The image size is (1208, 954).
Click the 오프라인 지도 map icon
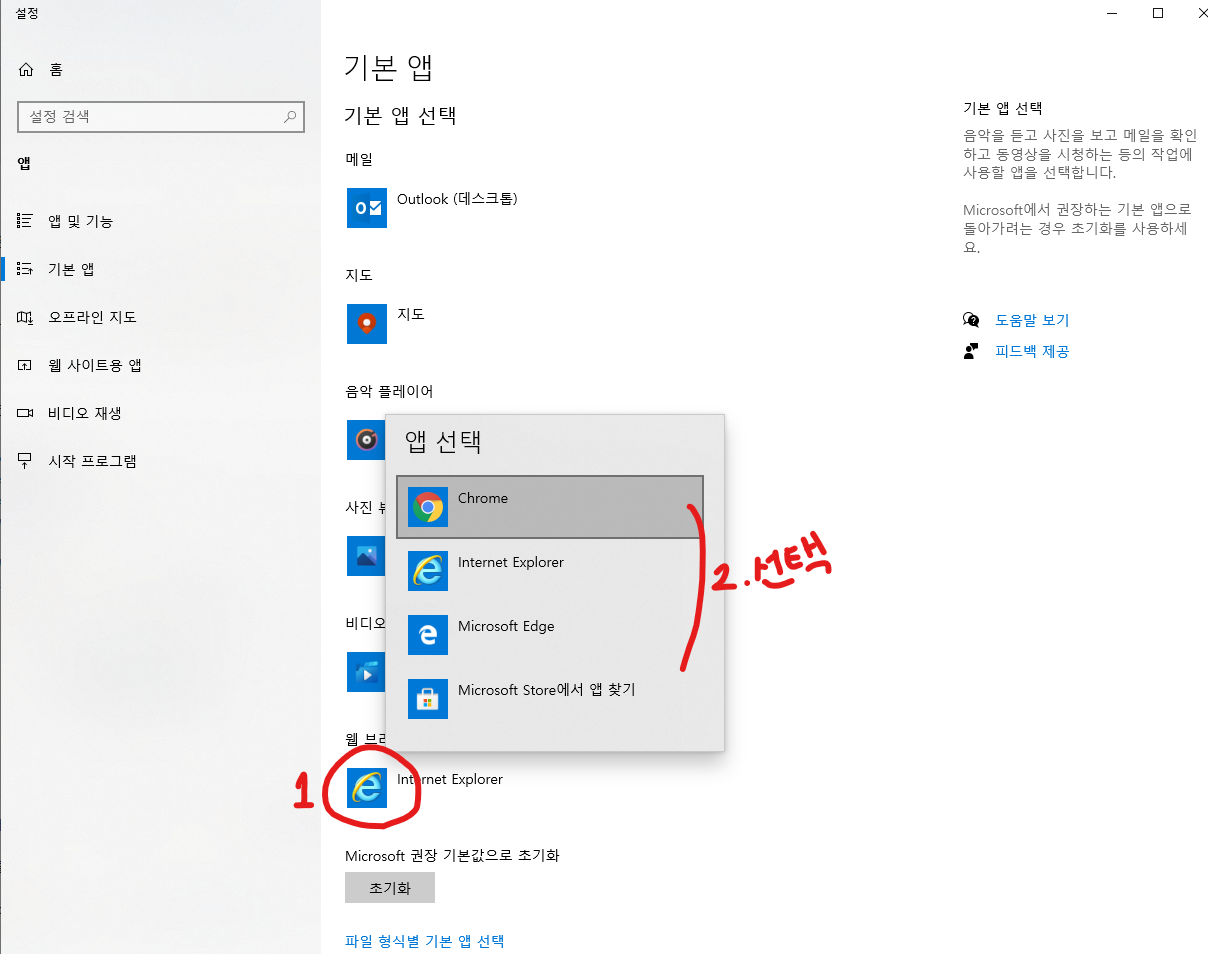pyautogui.click(x=26, y=317)
